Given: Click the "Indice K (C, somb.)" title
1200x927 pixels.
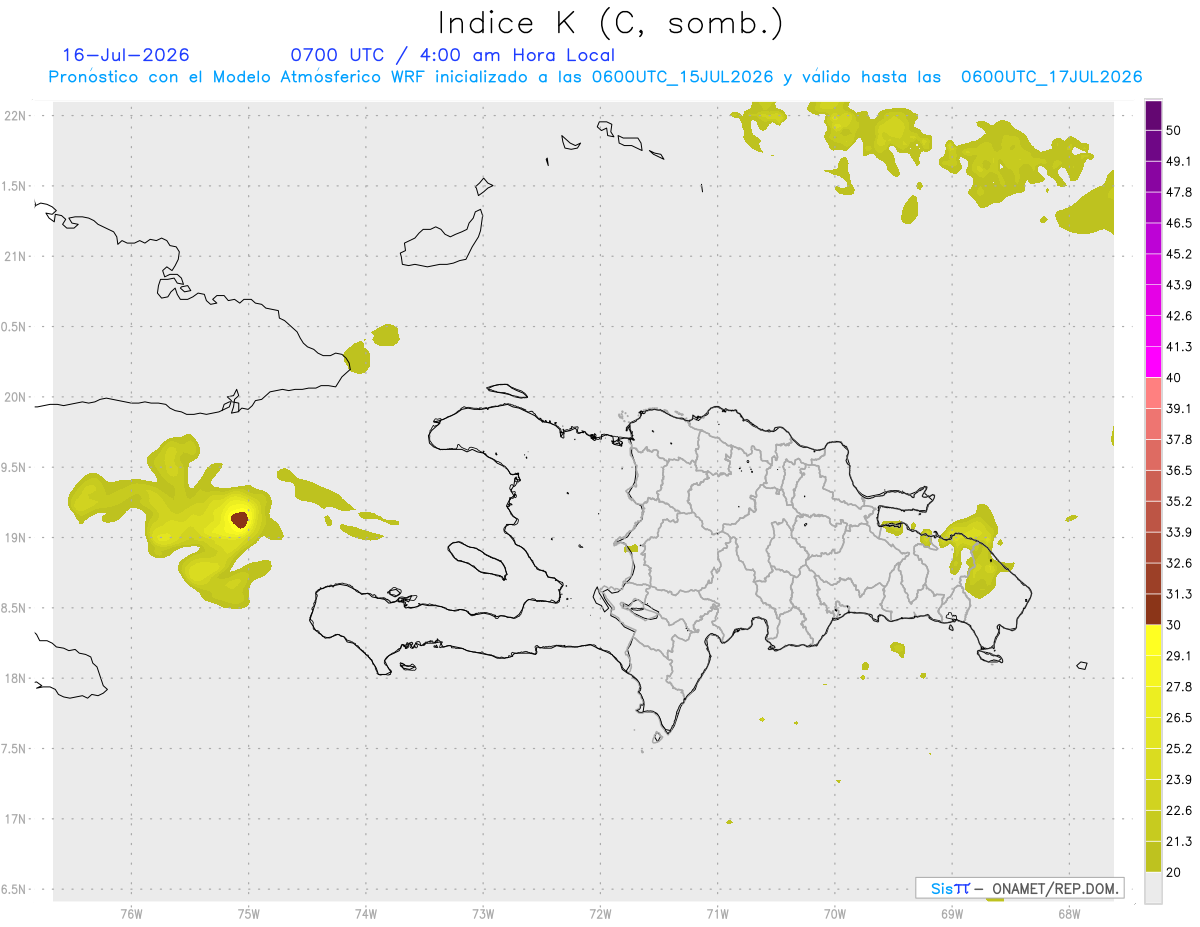Looking at the screenshot, I should point(609,23).
